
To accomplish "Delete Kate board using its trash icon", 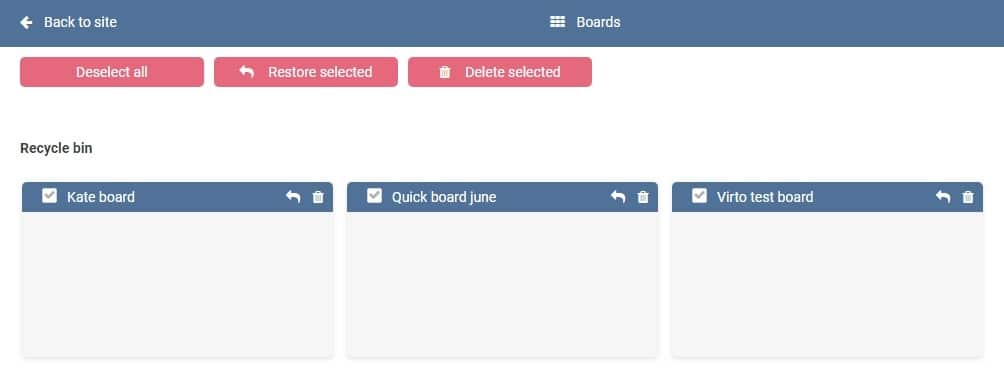I will click(318, 197).
